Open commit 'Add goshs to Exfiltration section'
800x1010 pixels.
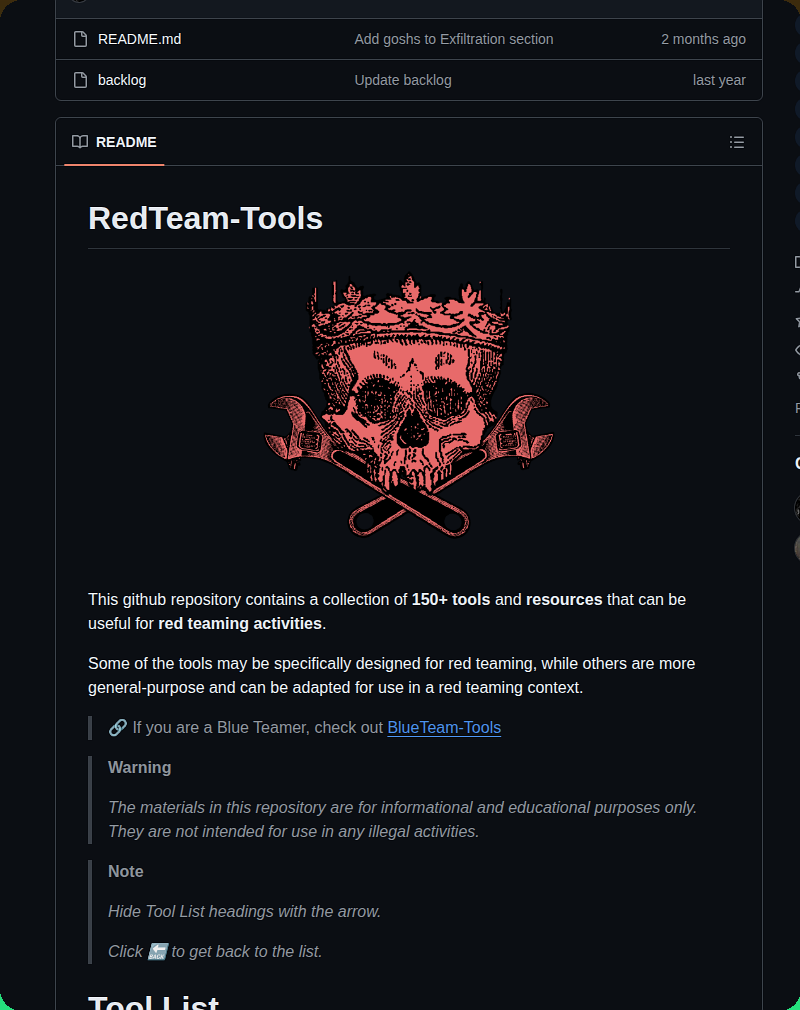click(453, 39)
